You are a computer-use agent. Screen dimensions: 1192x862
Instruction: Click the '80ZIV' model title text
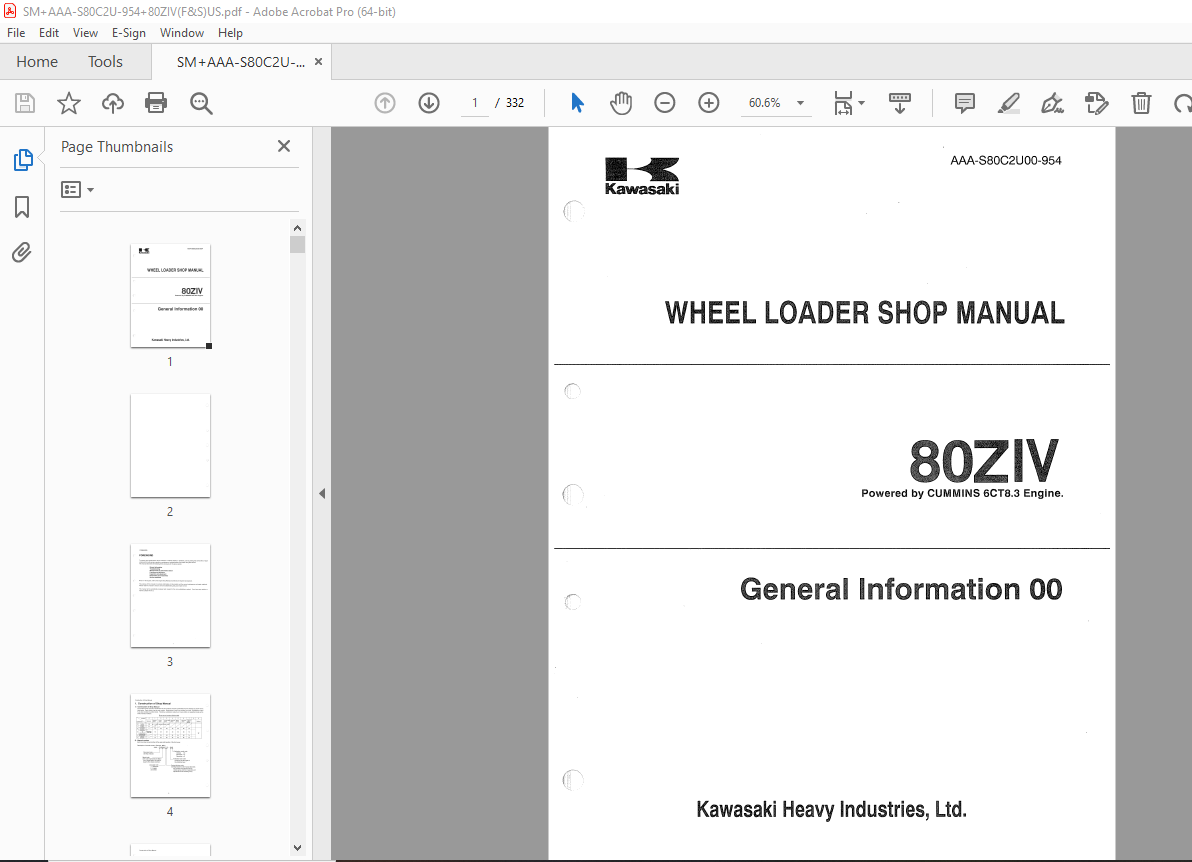click(x=983, y=461)
